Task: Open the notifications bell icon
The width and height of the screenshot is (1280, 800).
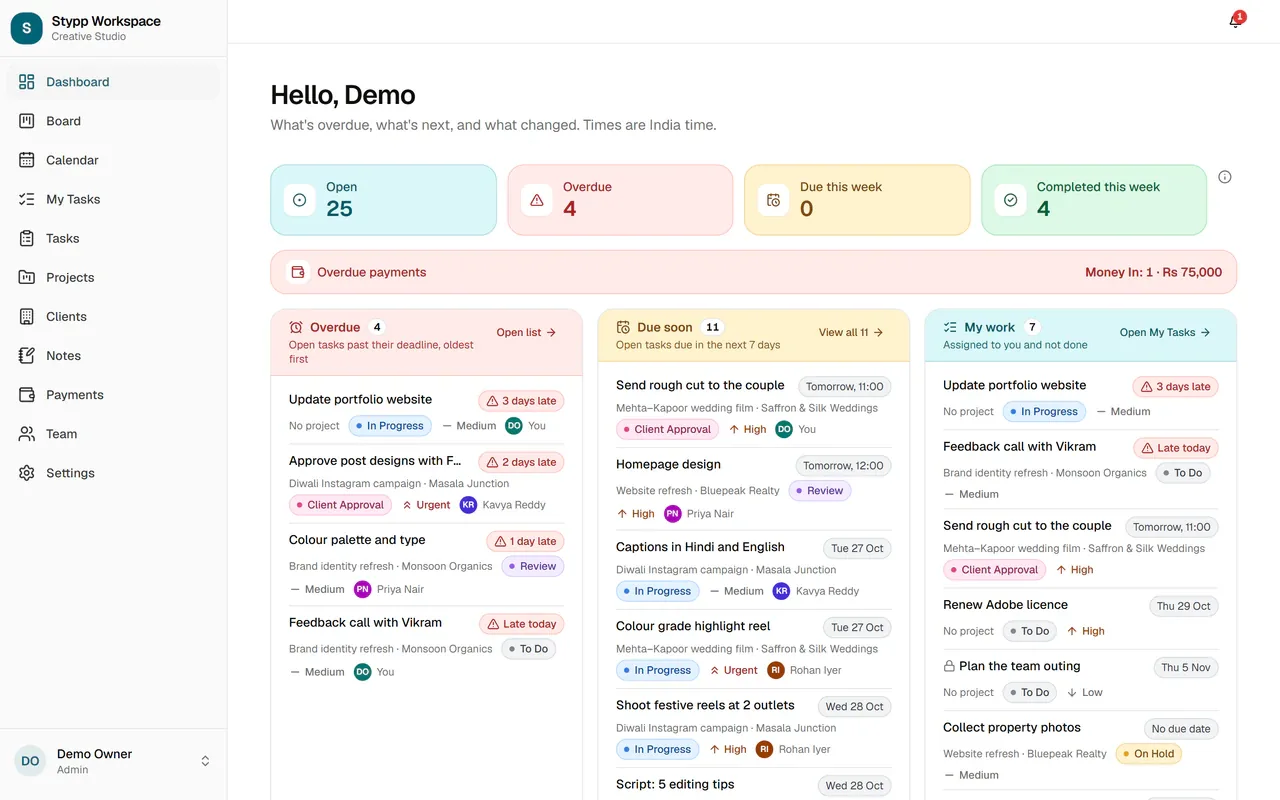Action: [x=1236, y=21]
